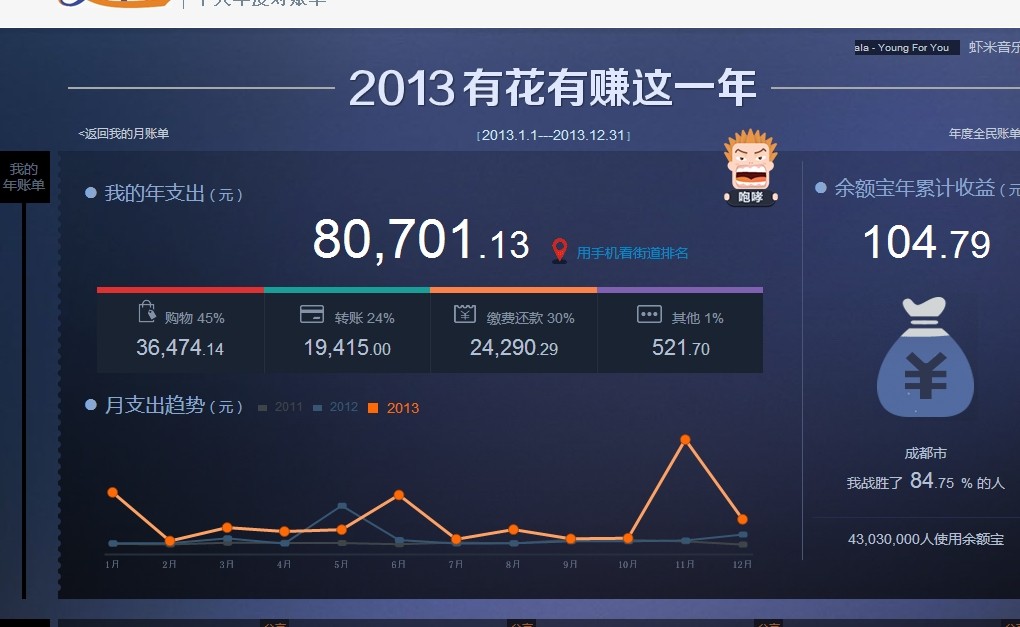Click the bill payment receipt icon
The height and width of the screenshot is (627, 1020).
tap(465, 314)
